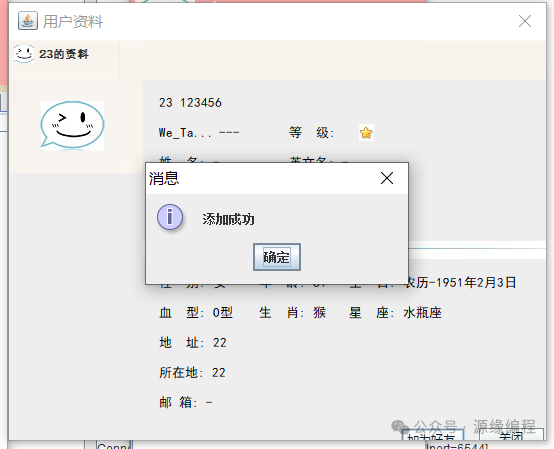The height and width of the screenshot is (449, 554).
Task: Close the 消息 dialog with its X
Action: (387, 178)
